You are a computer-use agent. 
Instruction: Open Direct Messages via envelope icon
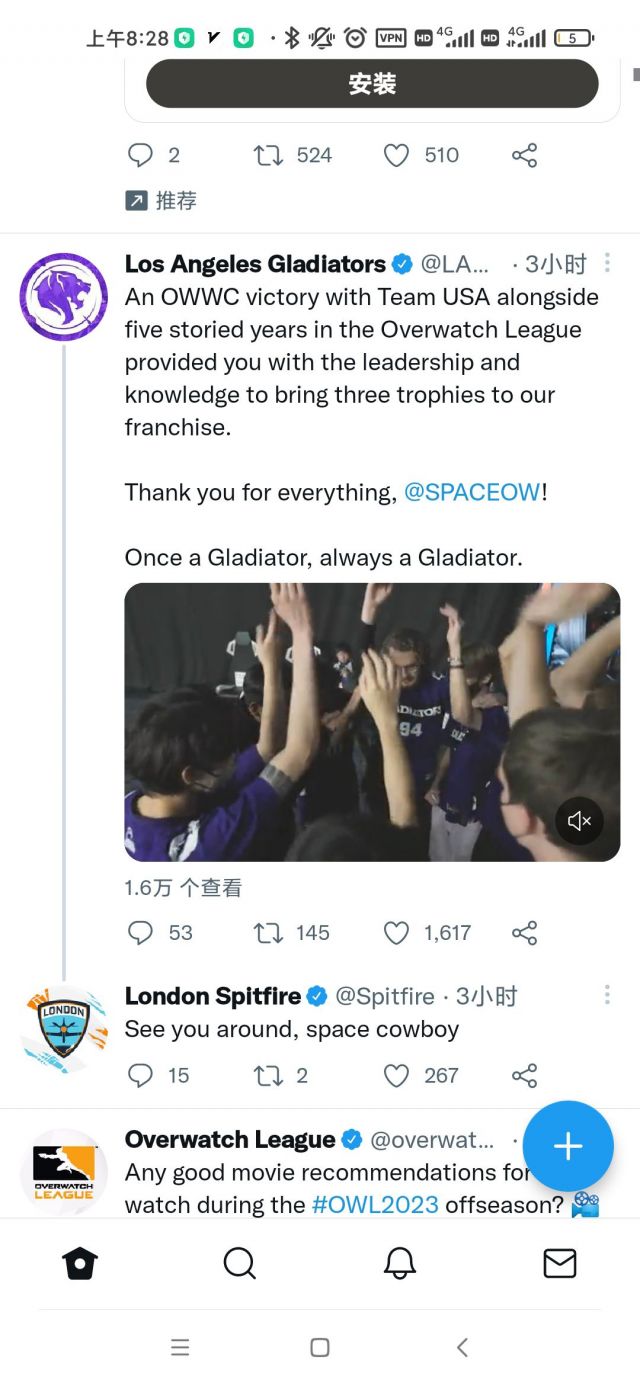coord(560,1263)
